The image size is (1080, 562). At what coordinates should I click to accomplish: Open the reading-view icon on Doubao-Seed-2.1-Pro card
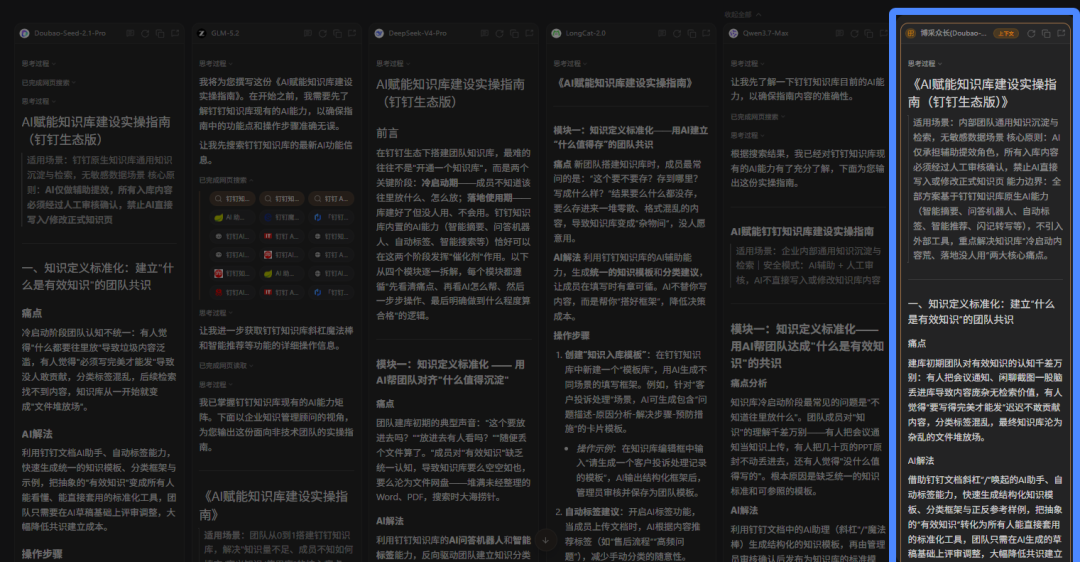pyautogui.click(x=130, y=33)
